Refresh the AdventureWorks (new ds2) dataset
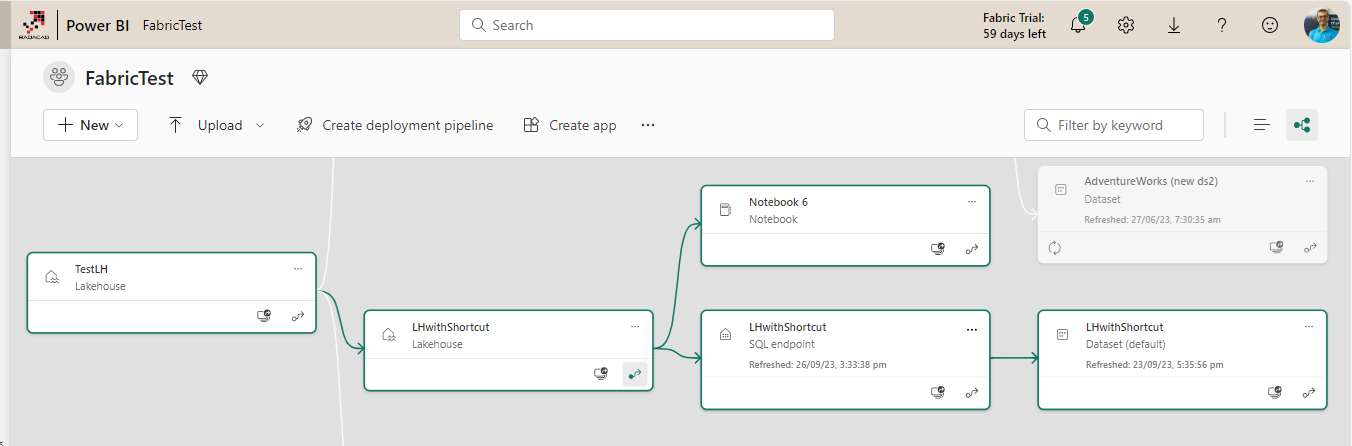Image resolution: width=1352 pixels, height=446 pixels. click(1054, 247)
